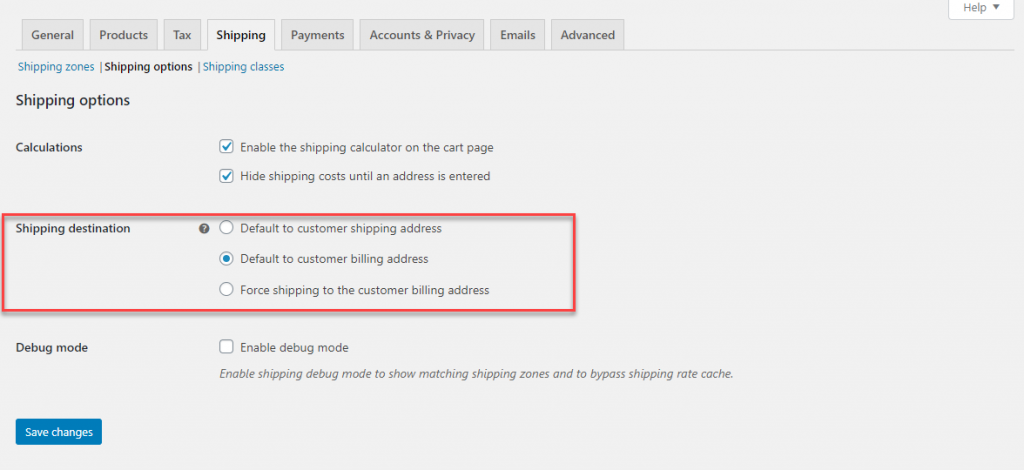Go to the Payments tab
This screenshot has height=470, width=1024.
(x=317, y=35)
